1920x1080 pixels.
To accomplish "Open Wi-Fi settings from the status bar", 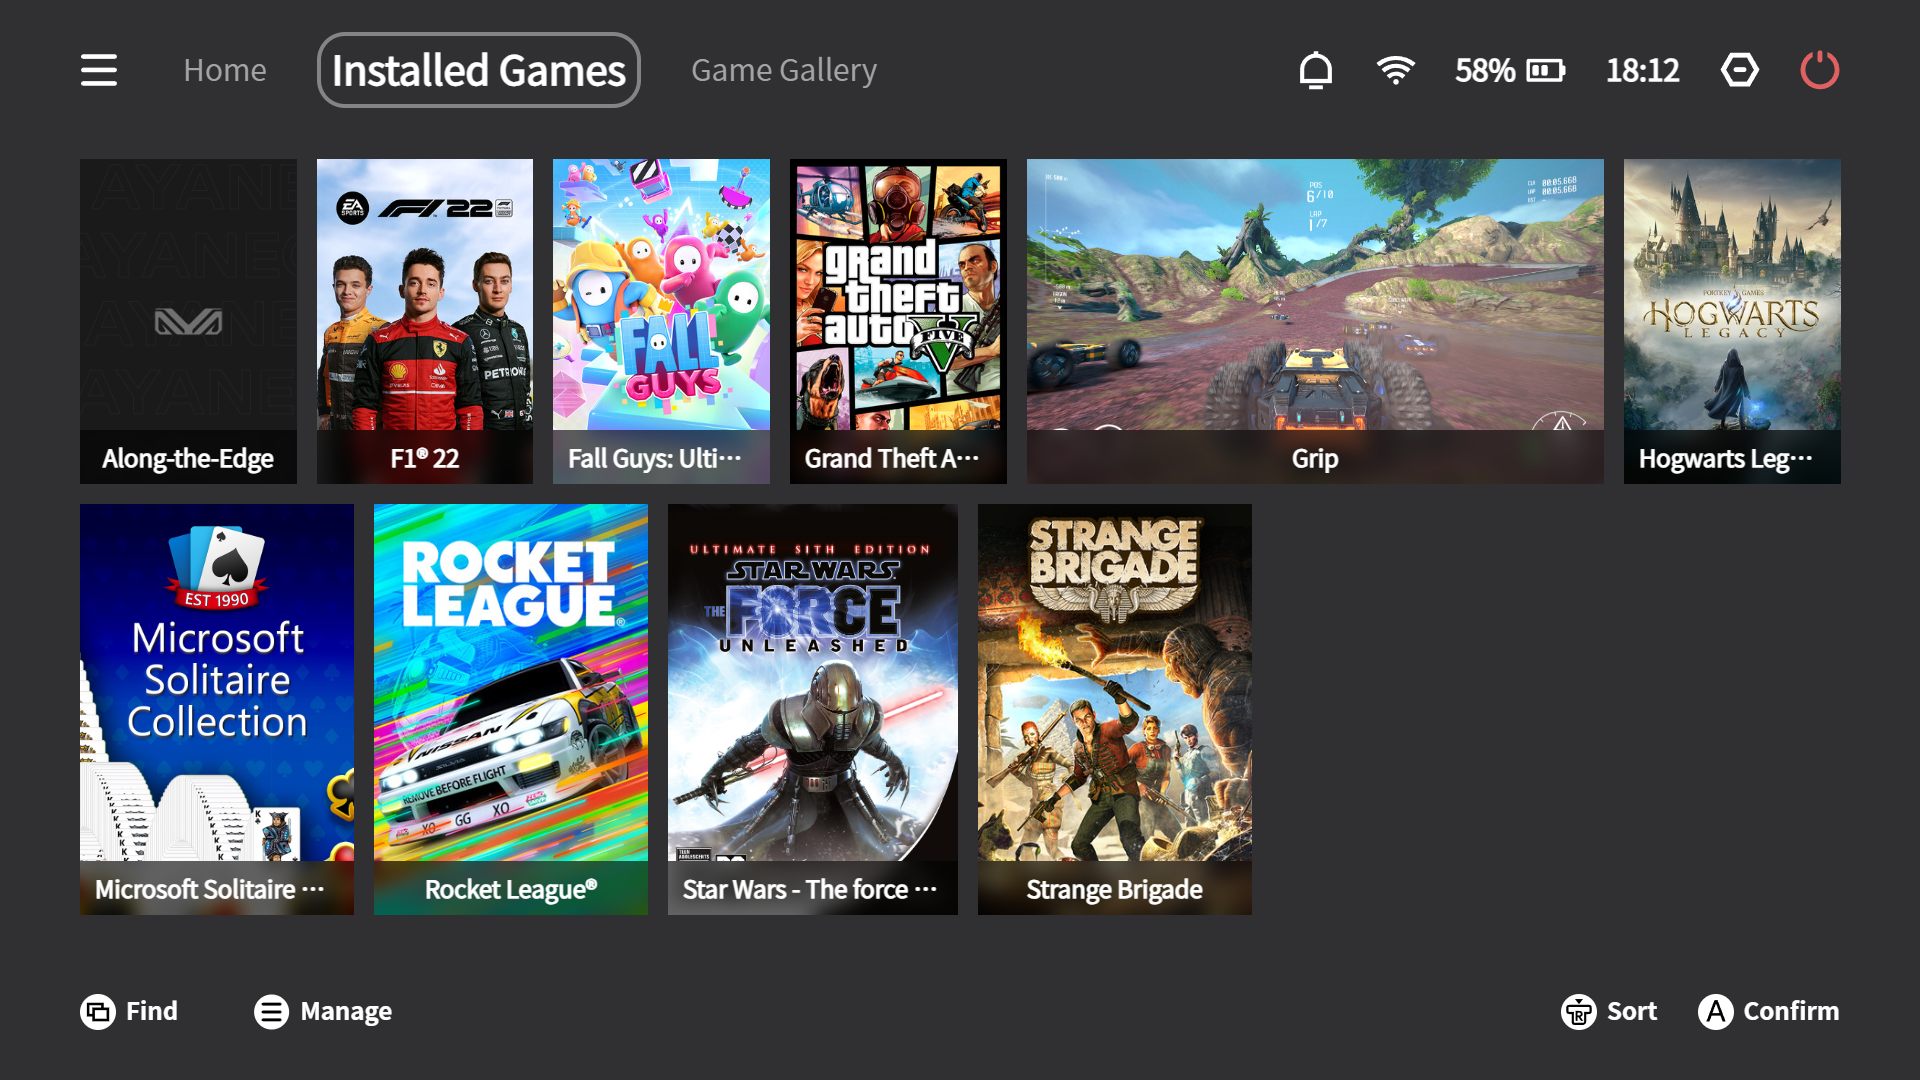I will click(x=1395, y=70).
